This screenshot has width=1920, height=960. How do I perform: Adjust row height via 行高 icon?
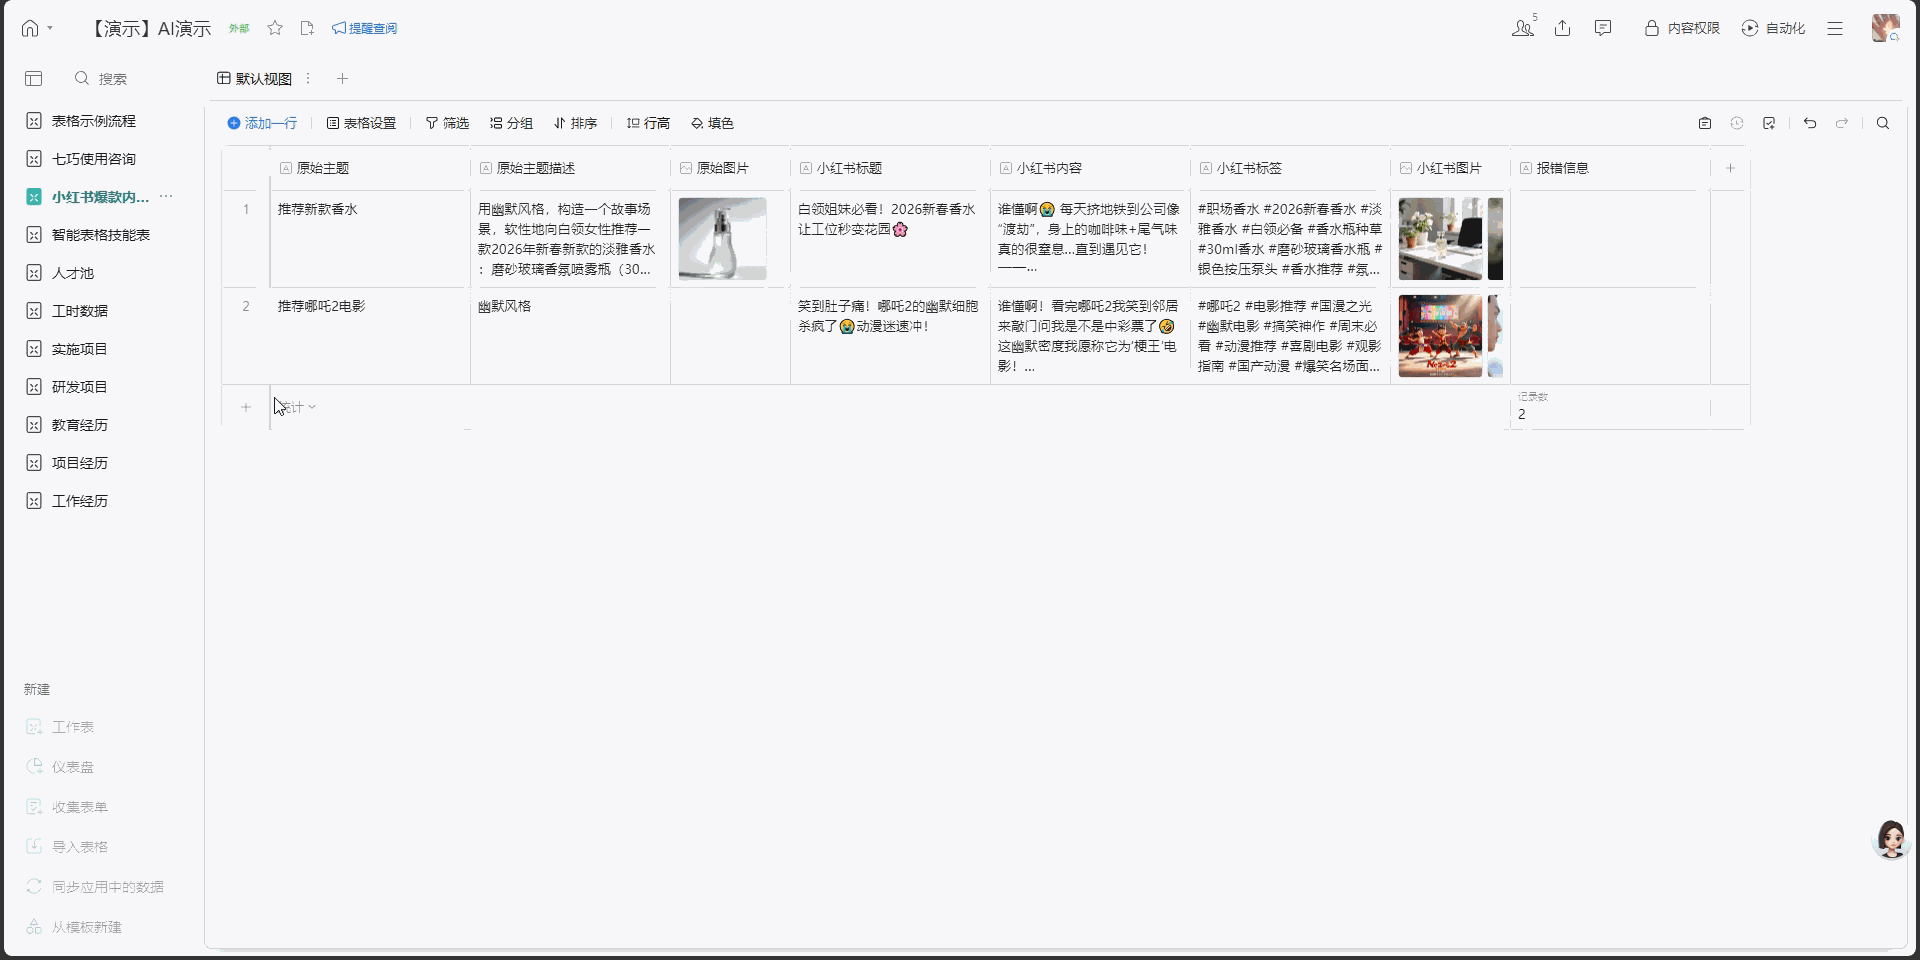click(648, 123)
